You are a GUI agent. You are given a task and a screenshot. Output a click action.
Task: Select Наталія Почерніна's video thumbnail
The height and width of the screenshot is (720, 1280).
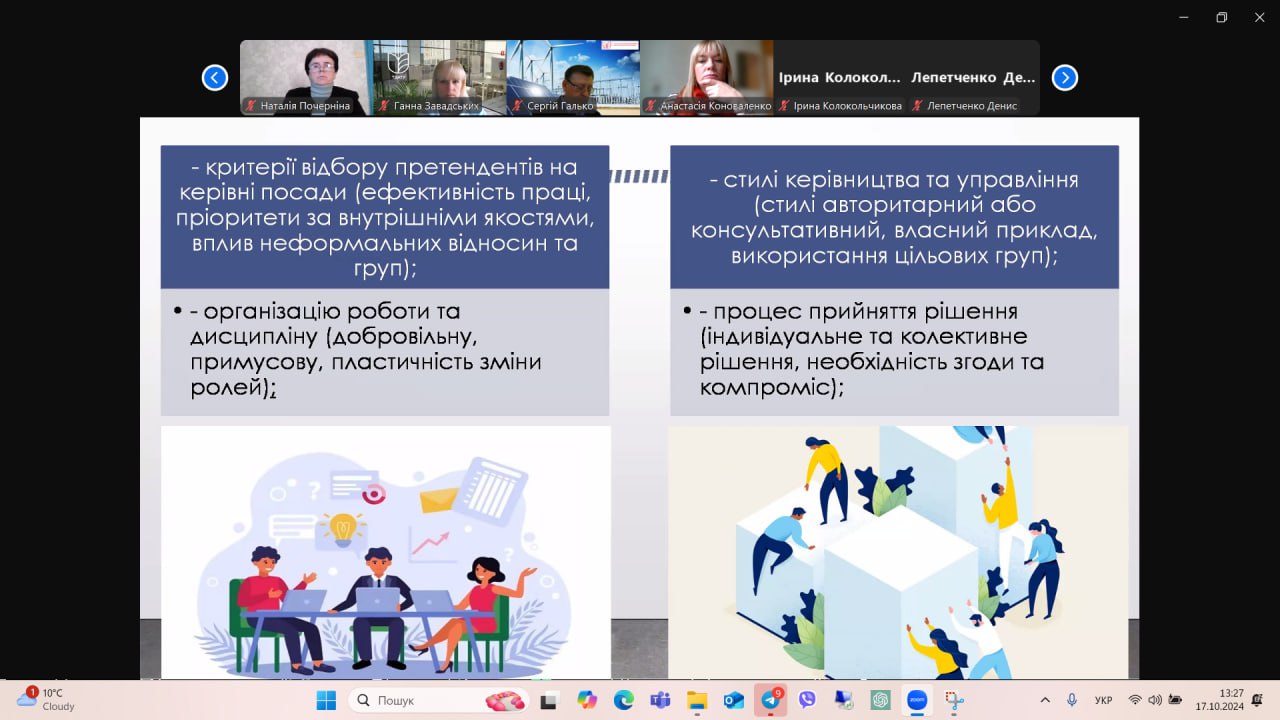305,77
